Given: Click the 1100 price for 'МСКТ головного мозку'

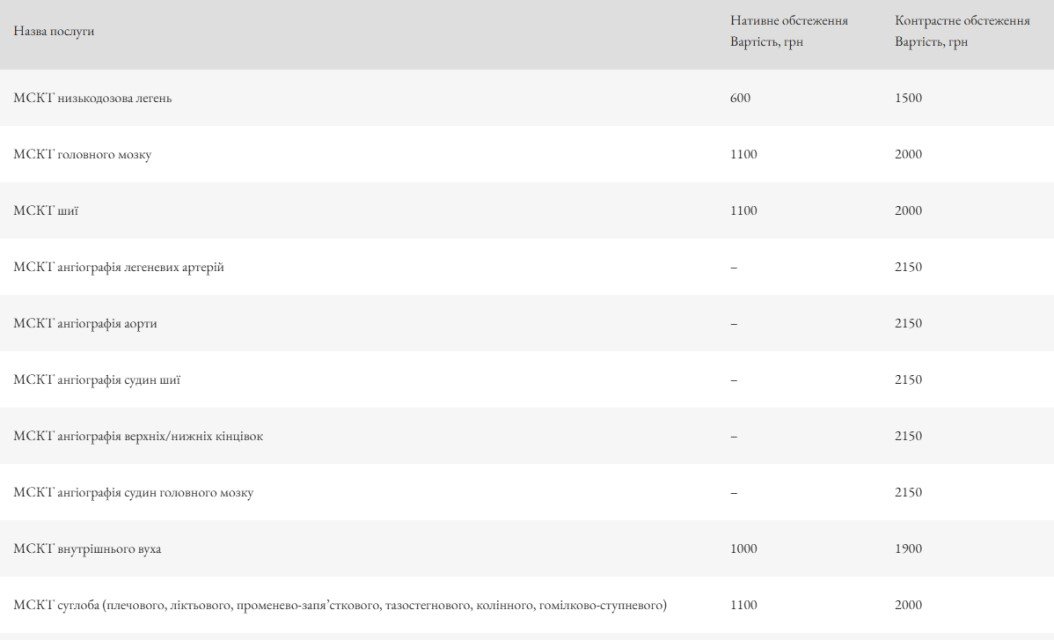Looking at the screenshot, I should [743, 154].
